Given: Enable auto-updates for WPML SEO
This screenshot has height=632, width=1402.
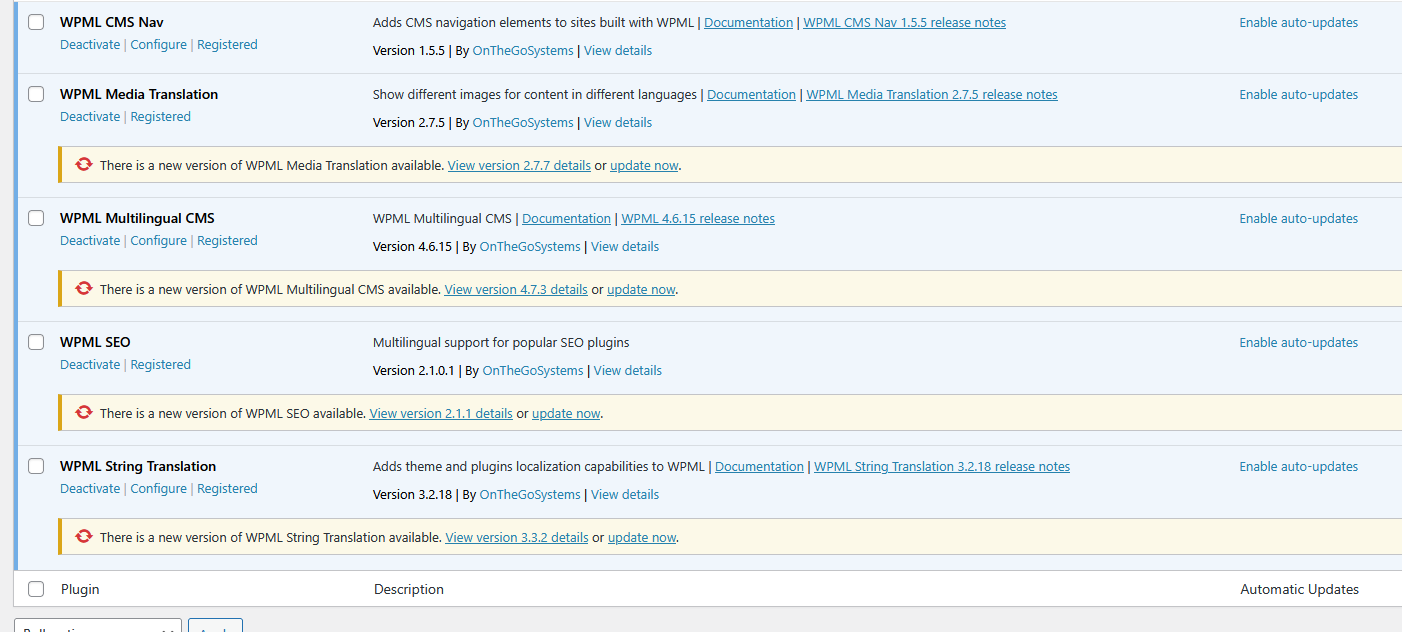Looking at the screenshot, I should (x=1298, y=343).
